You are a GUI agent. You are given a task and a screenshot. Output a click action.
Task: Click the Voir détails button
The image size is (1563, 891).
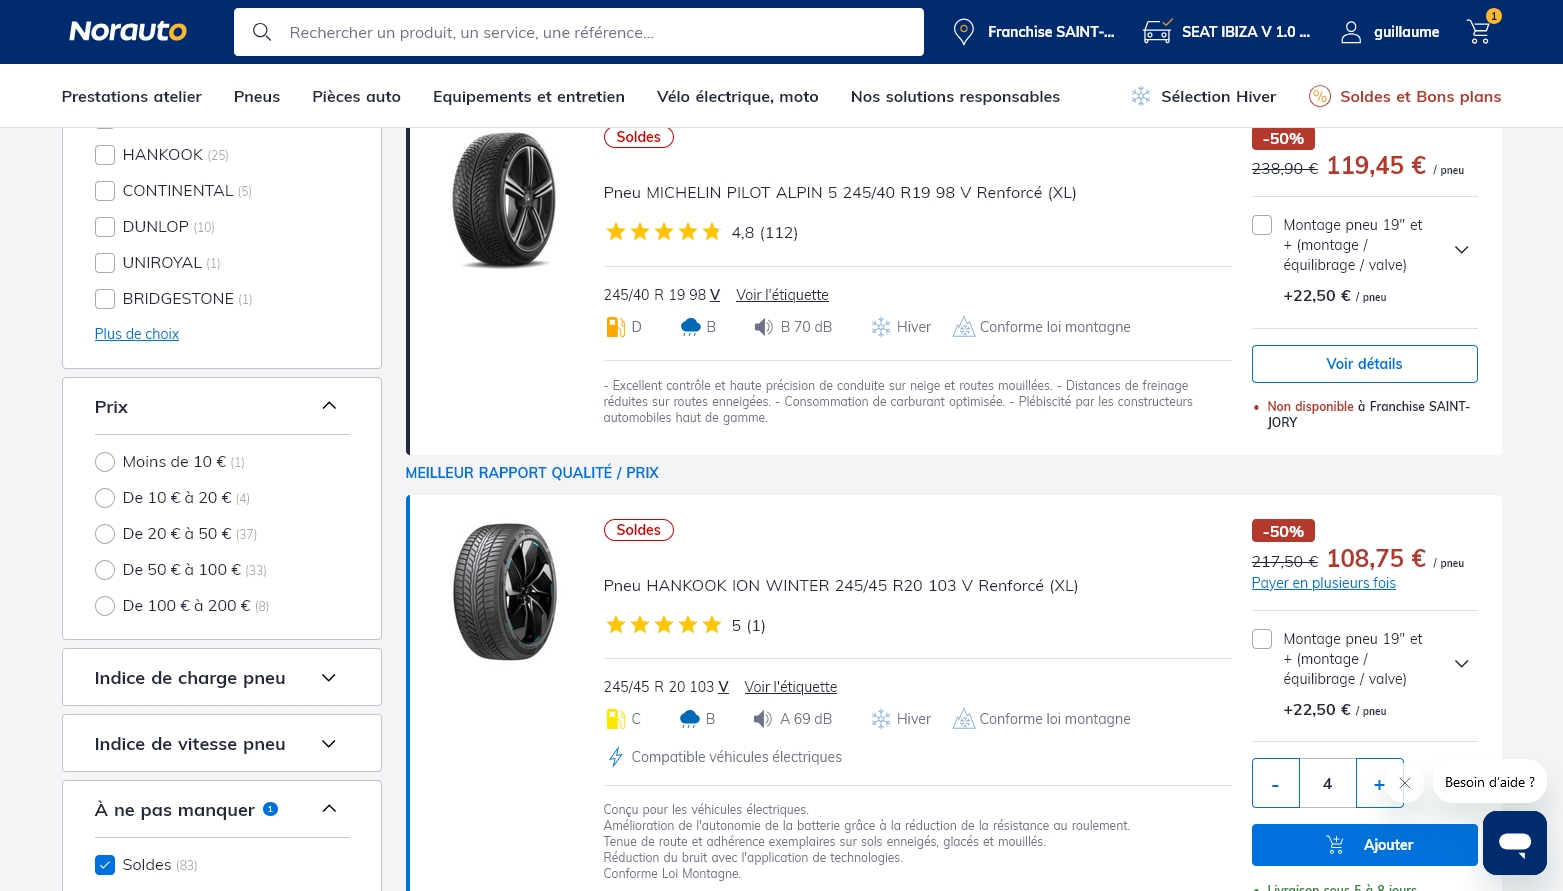tap(1364, 364)
